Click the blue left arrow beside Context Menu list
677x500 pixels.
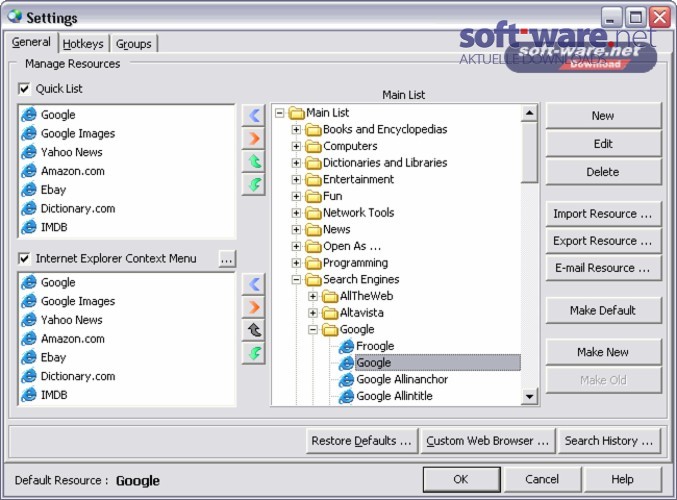[254, 284]
